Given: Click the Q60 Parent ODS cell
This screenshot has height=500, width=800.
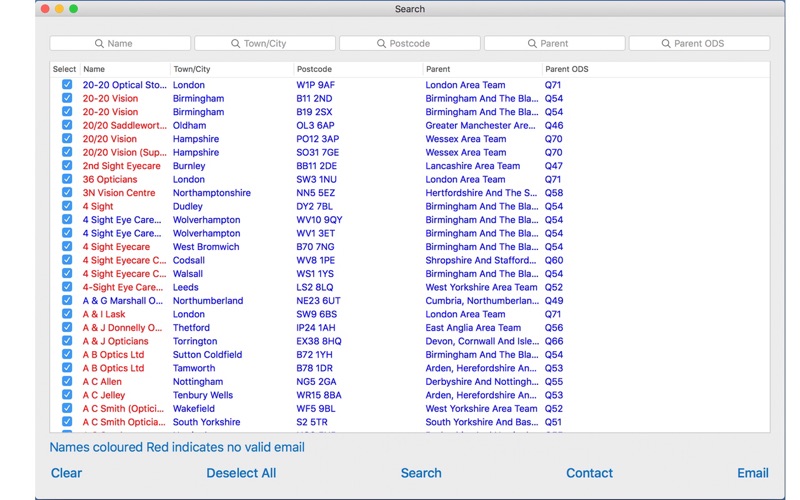Looking at the screenshot, I should click(x=554, y=260).
